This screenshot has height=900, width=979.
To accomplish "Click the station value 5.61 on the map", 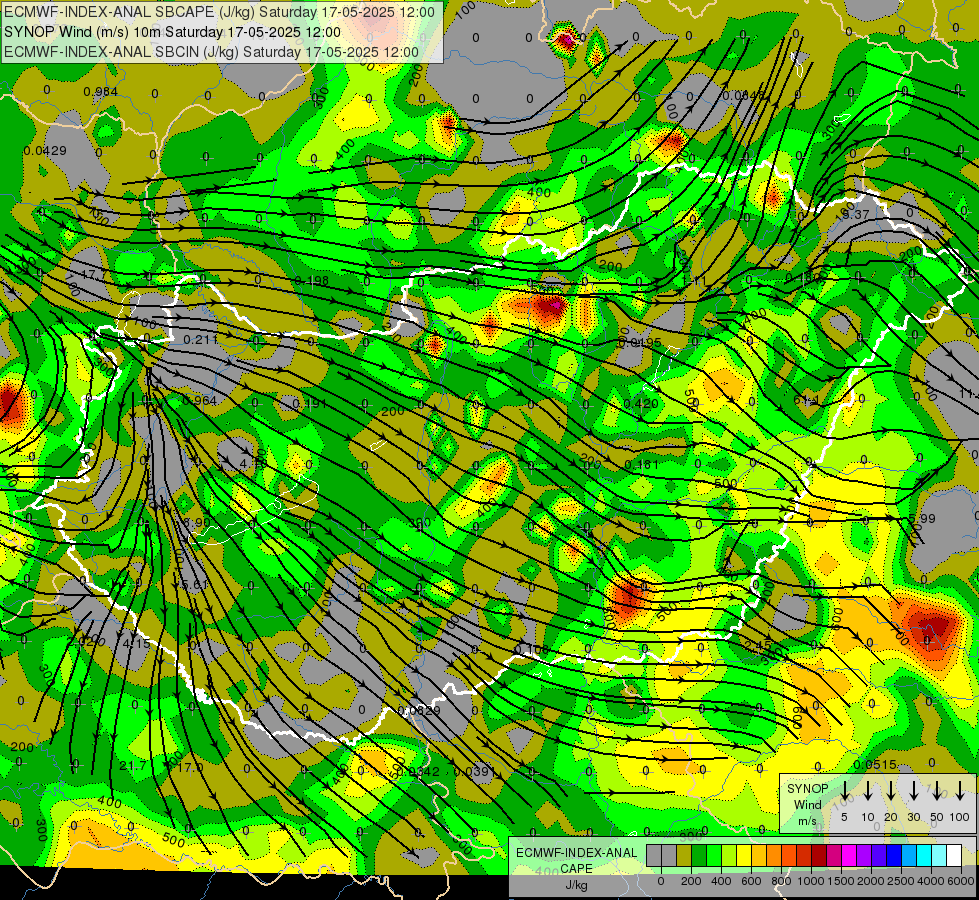I will click(194, 585).
